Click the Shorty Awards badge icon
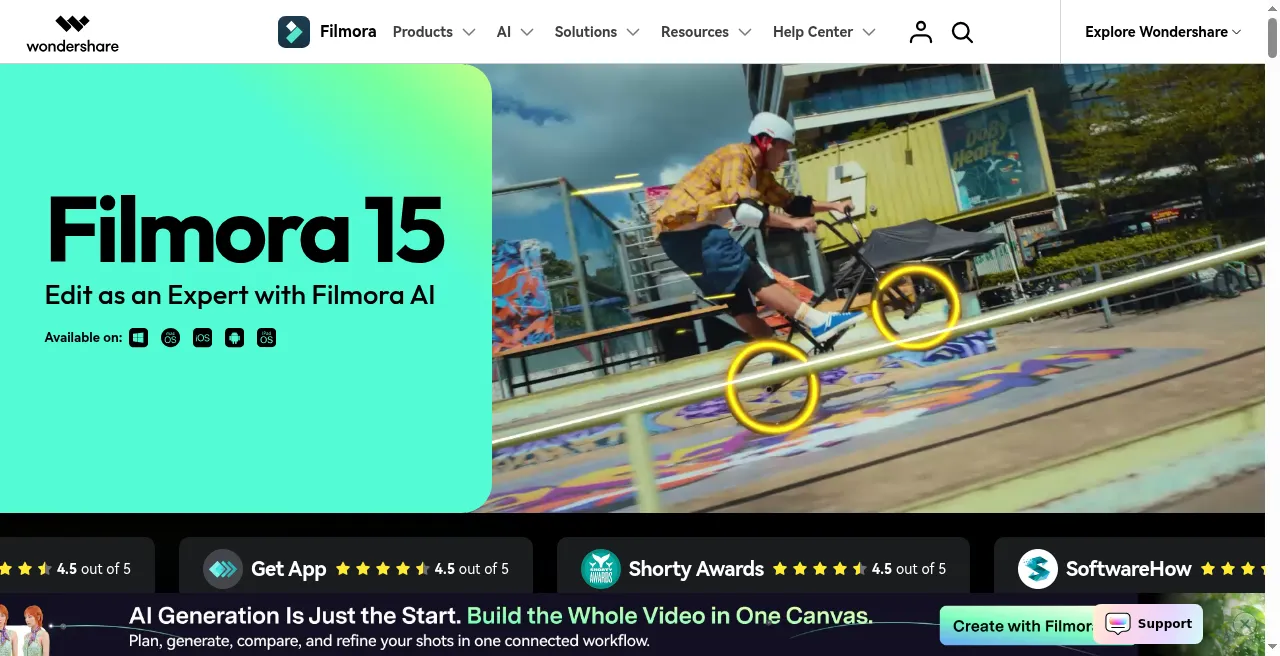 click(601, 569)
